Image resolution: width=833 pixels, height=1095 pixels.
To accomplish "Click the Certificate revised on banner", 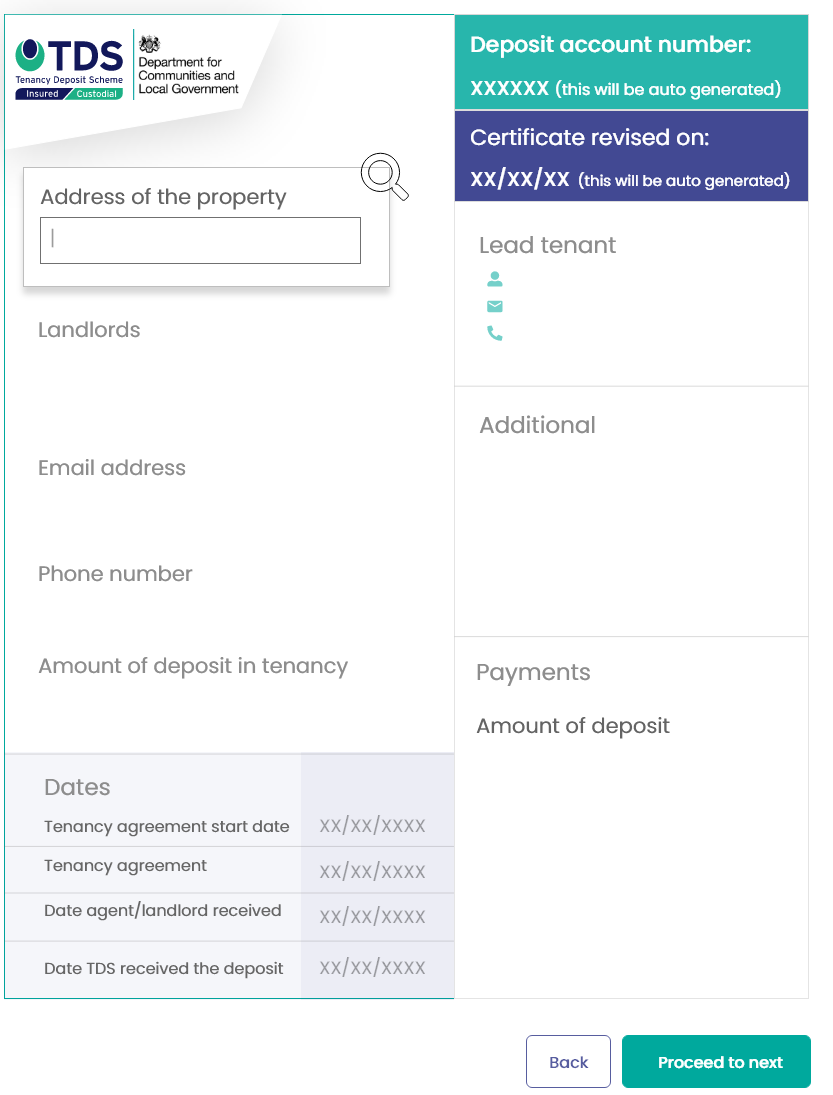I will click(631, 156).
